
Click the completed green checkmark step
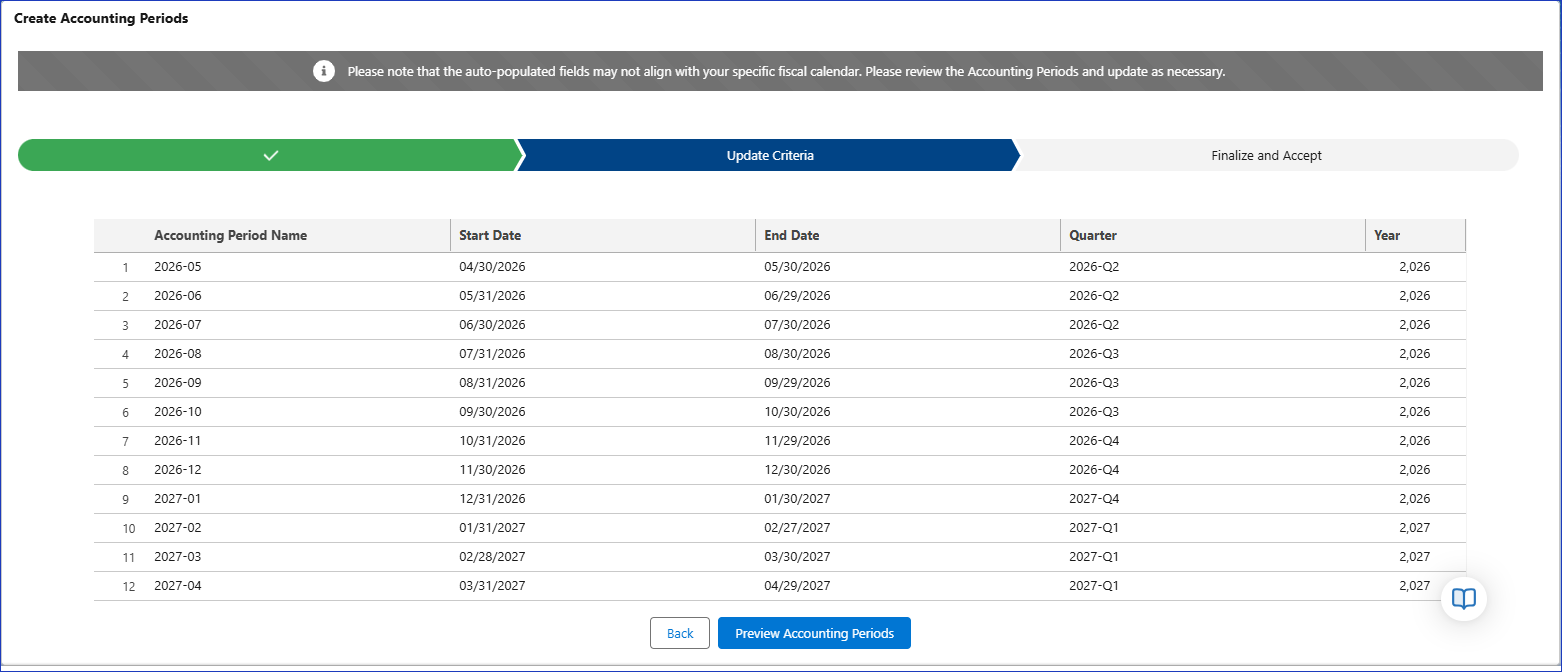point(268,156)
